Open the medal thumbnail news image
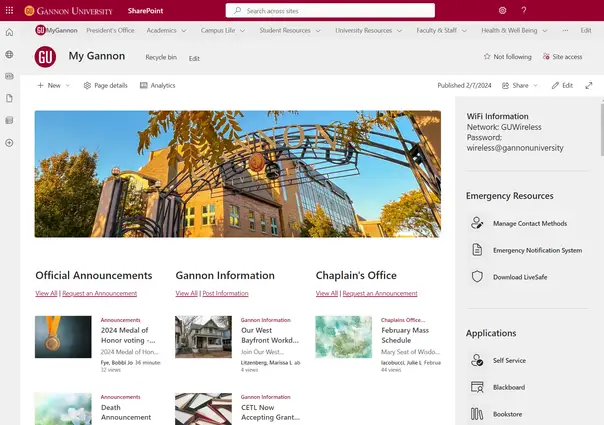Screen dimensions: 604x425 point(63,337)
